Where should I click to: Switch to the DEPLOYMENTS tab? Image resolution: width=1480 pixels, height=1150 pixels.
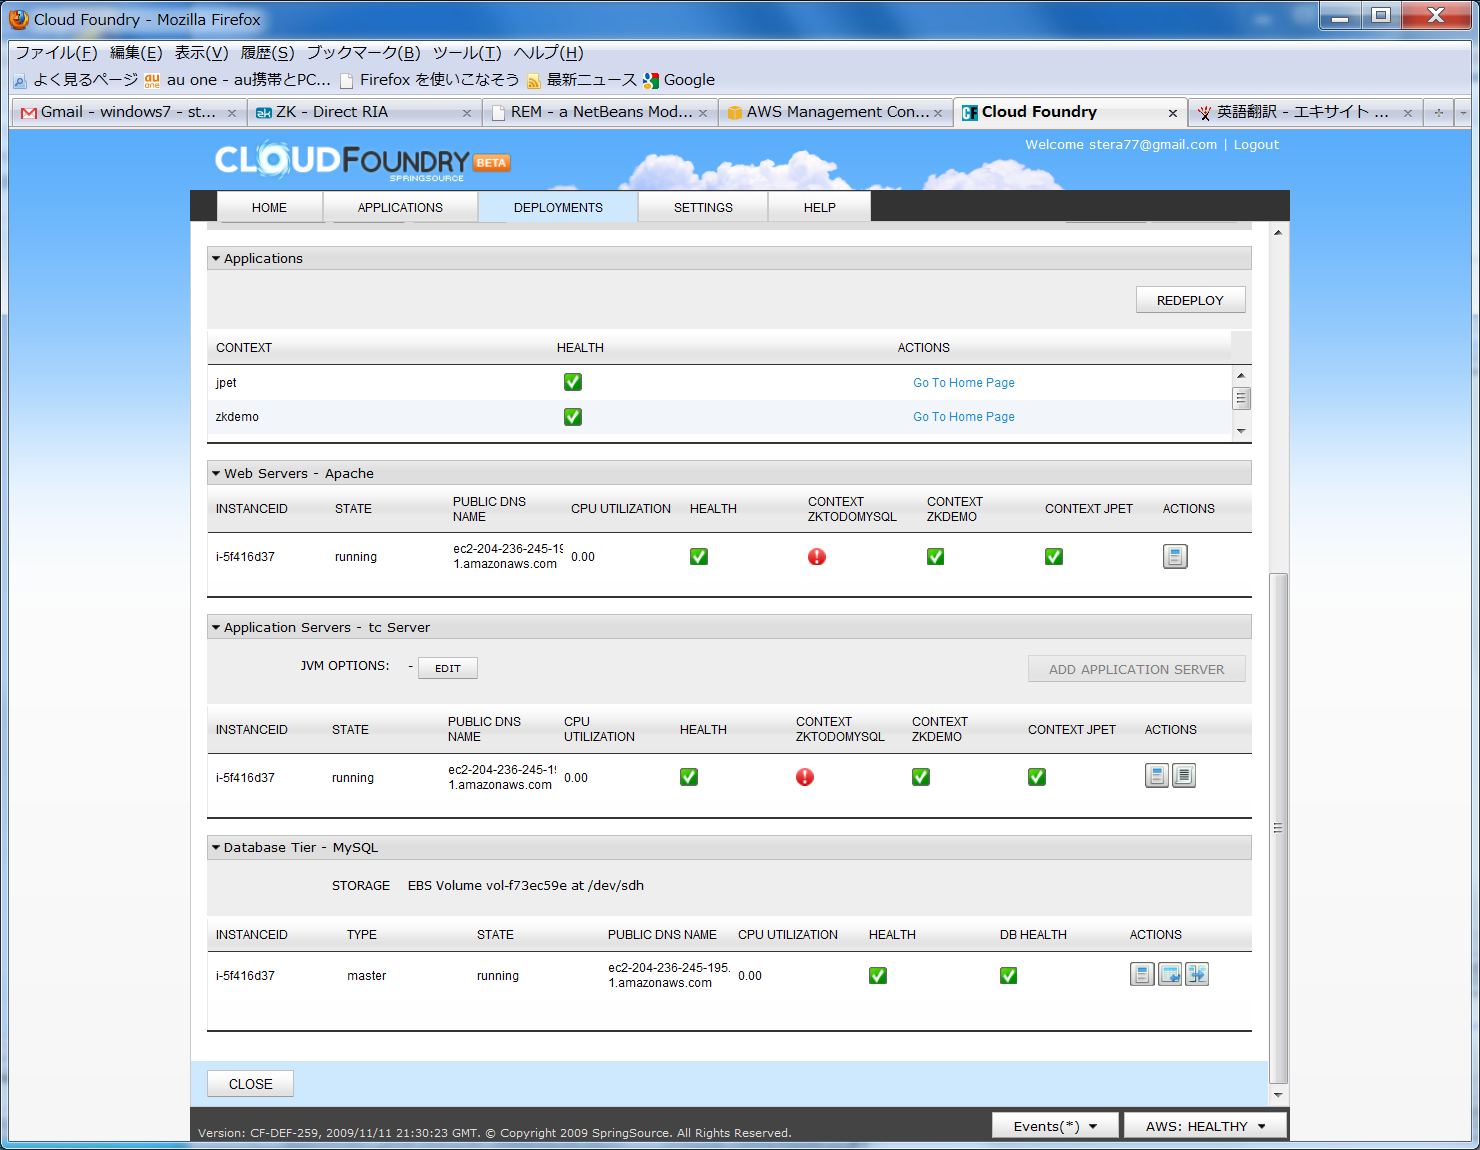(558, 208)
